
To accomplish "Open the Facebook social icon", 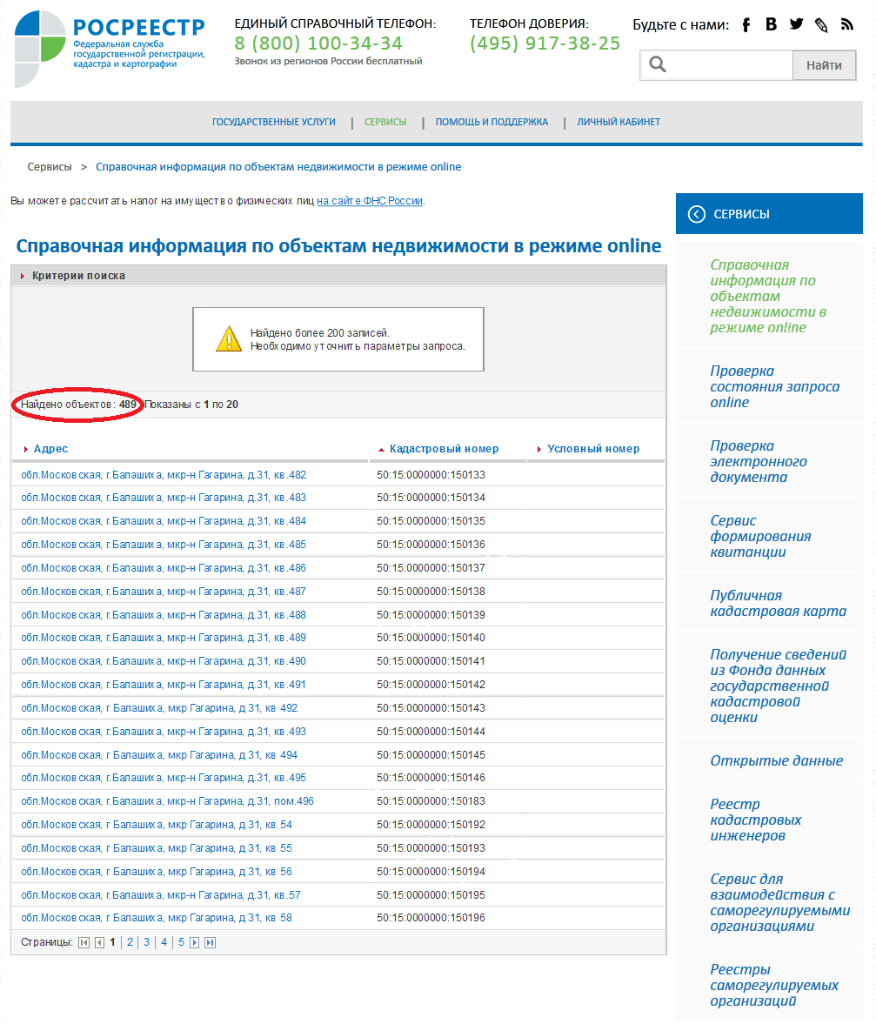I will point(746,25).
